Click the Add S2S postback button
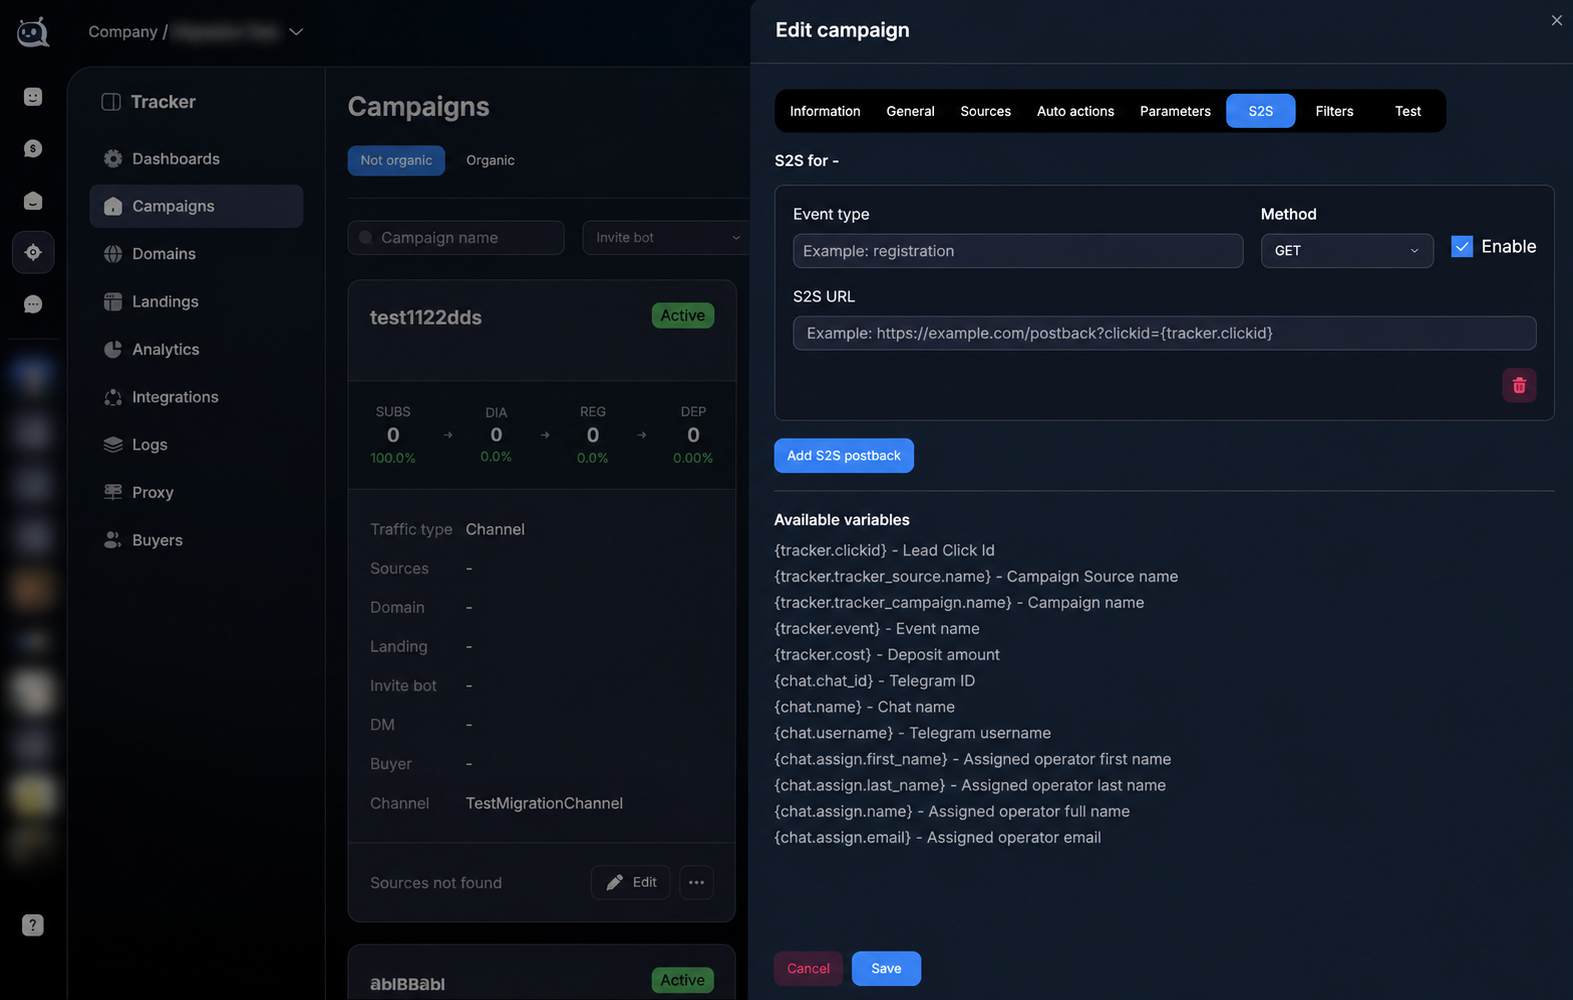1573x1000 pixels. (x=844, y=456)
